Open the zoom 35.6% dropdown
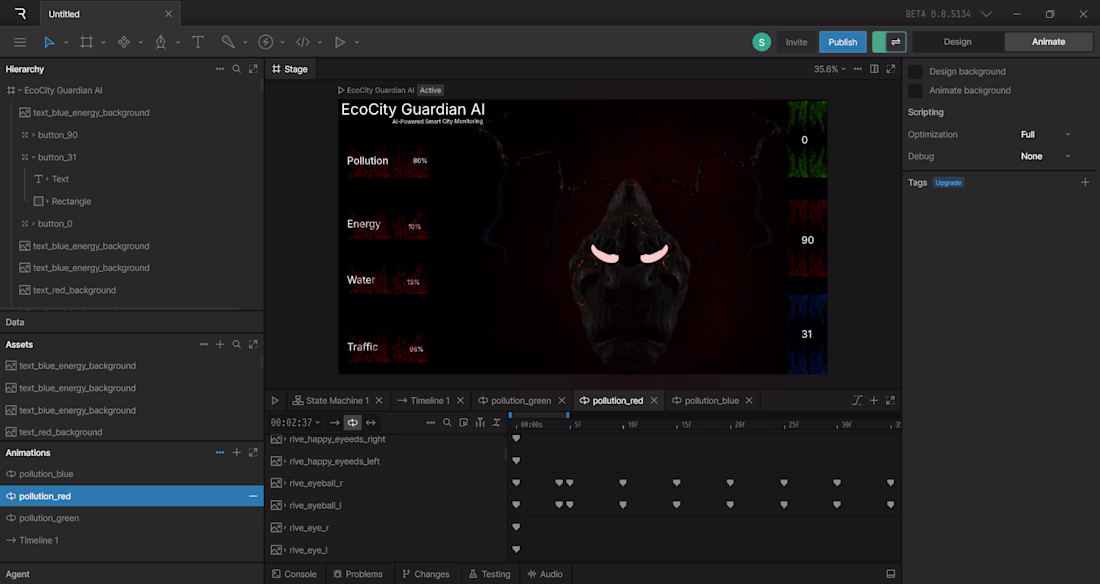 830,69
